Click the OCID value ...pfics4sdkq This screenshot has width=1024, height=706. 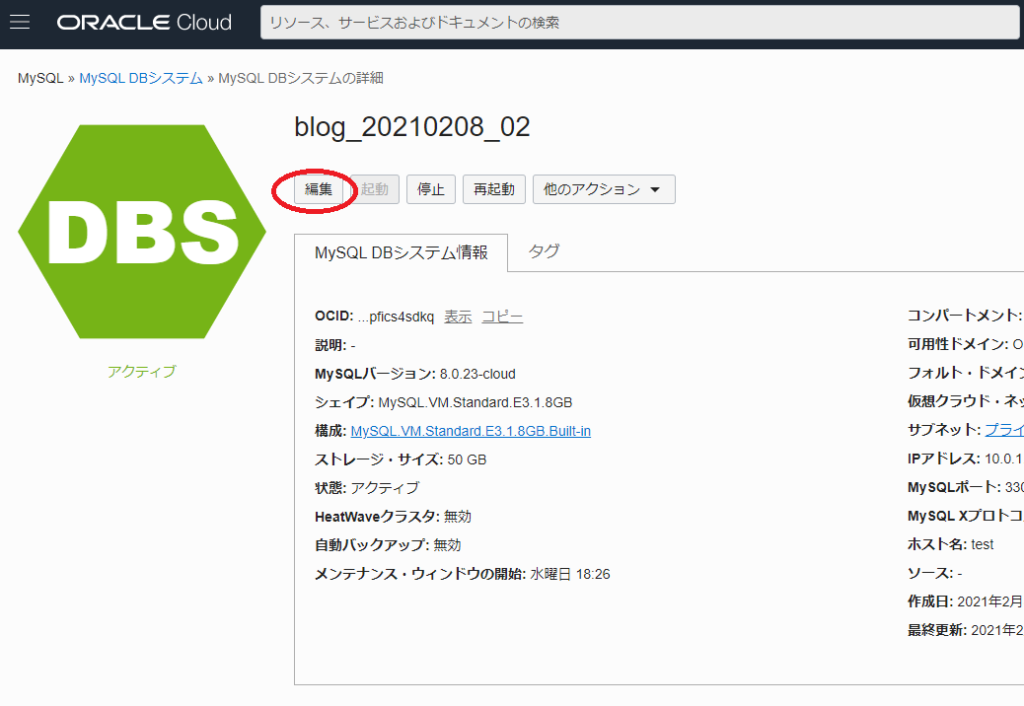(396, 317)
